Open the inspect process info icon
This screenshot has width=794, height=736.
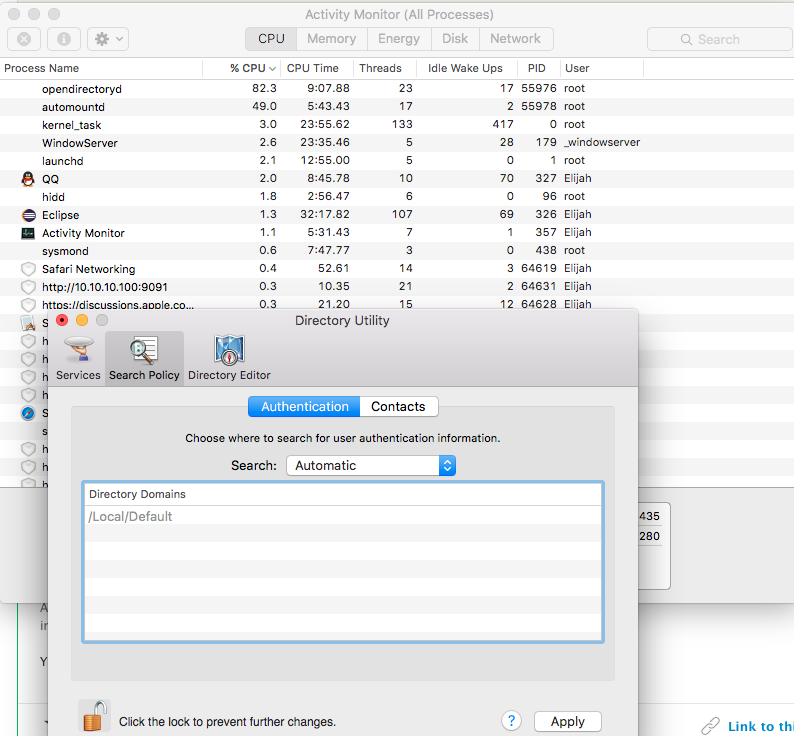(64, 39)
